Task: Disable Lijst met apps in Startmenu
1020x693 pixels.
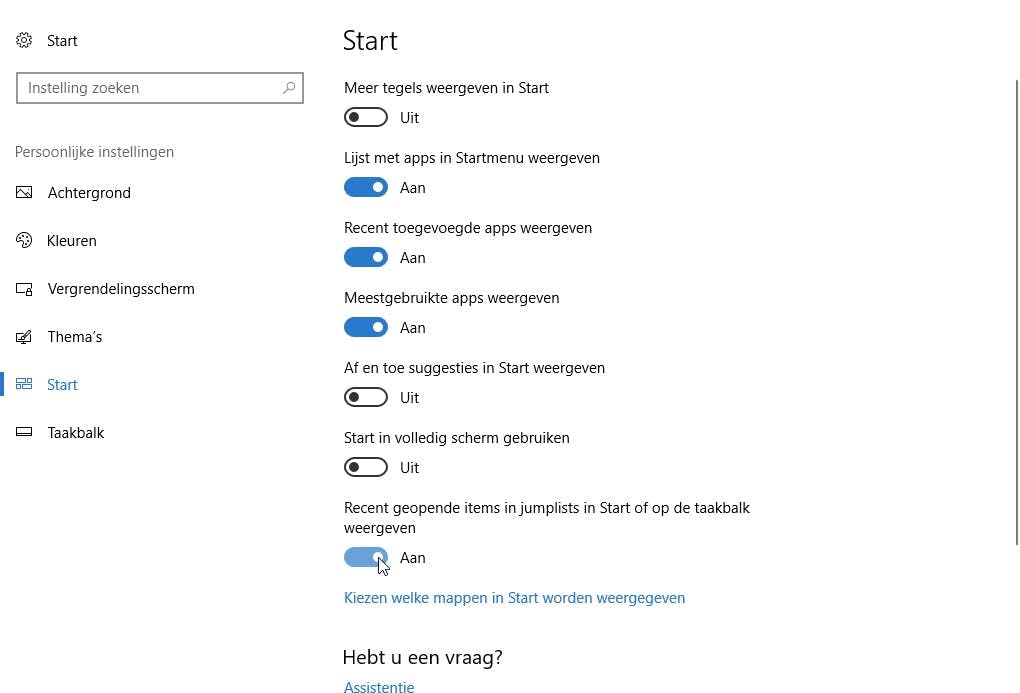Action: [x=366, y=188]
